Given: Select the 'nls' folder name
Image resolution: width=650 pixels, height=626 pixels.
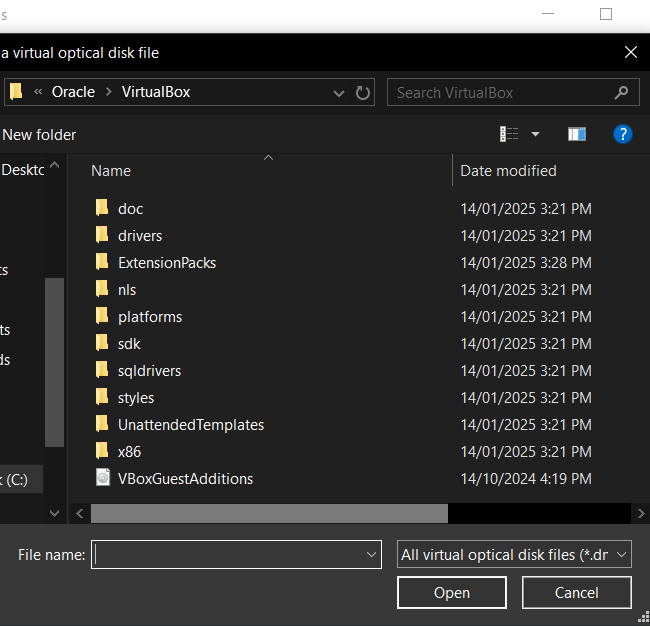Looking at the screenshot, I should [127, 289].
